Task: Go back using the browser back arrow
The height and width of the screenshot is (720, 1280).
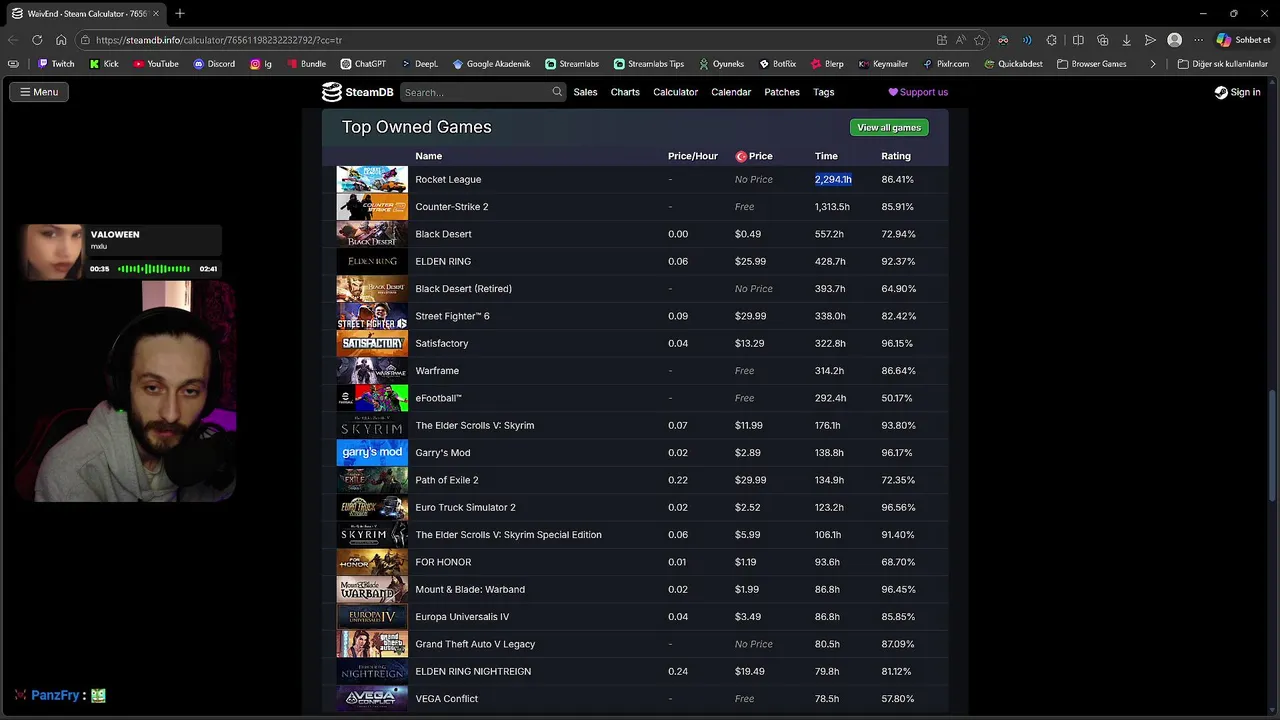Action: 13,40
